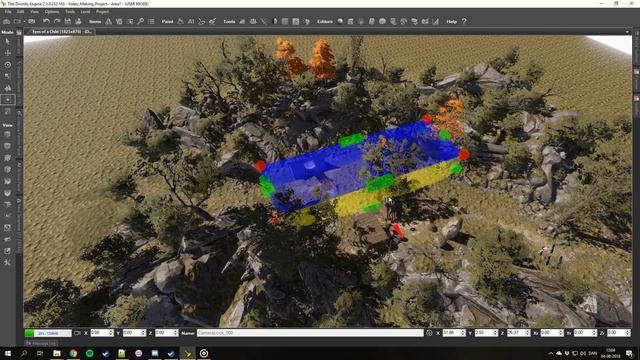Open the Level menu
The image size is (640, 360).
(85, 11)
